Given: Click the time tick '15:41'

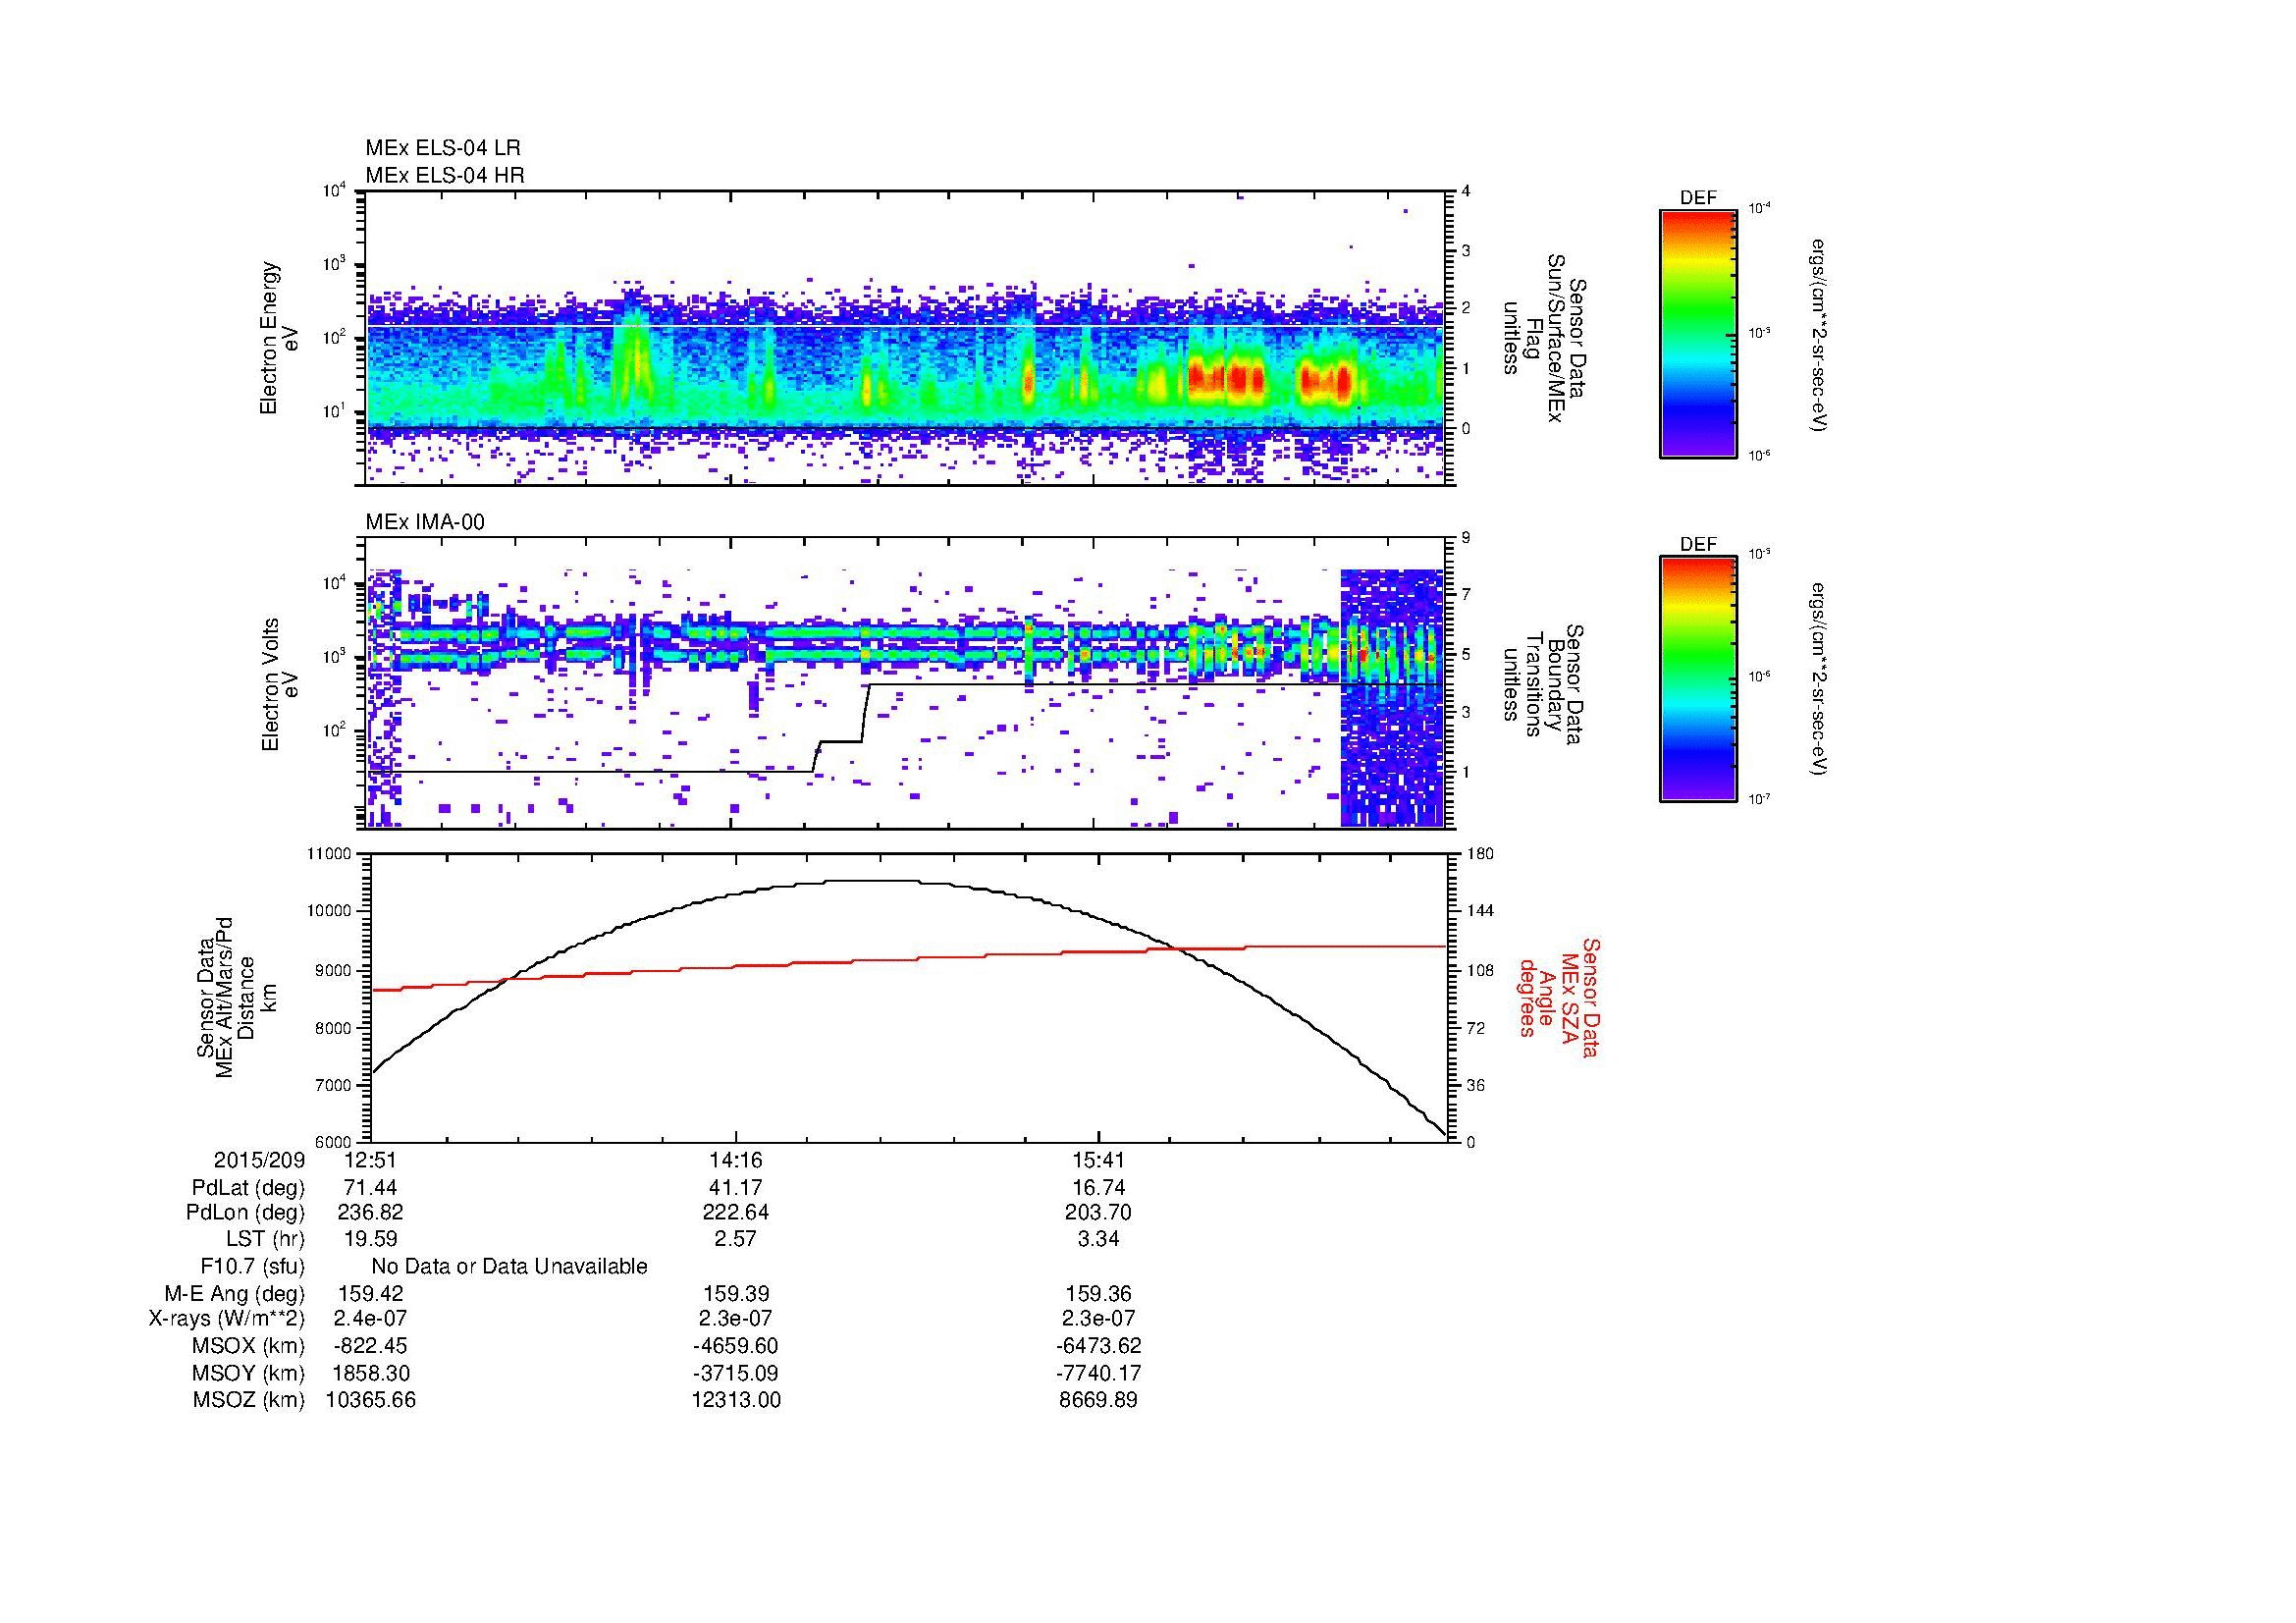Looking at the screenshot, I should (x=1098, y=1161).
